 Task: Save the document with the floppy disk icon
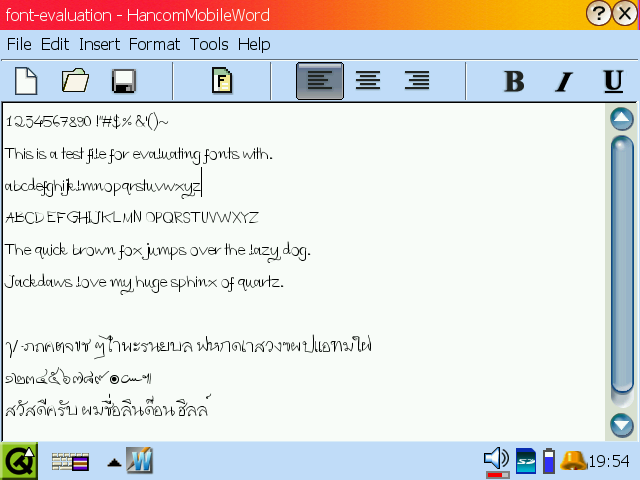124,80
